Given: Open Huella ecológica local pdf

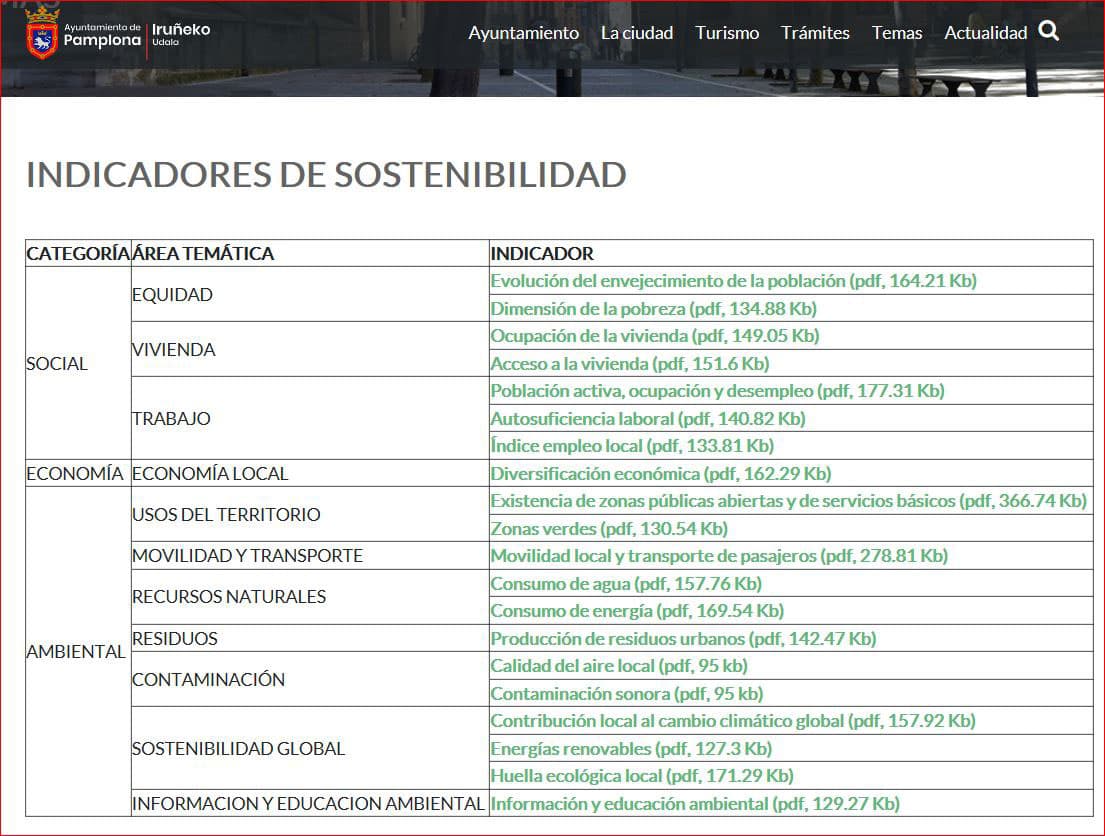Looking at the screenshot, I should [x=642, y=775].
